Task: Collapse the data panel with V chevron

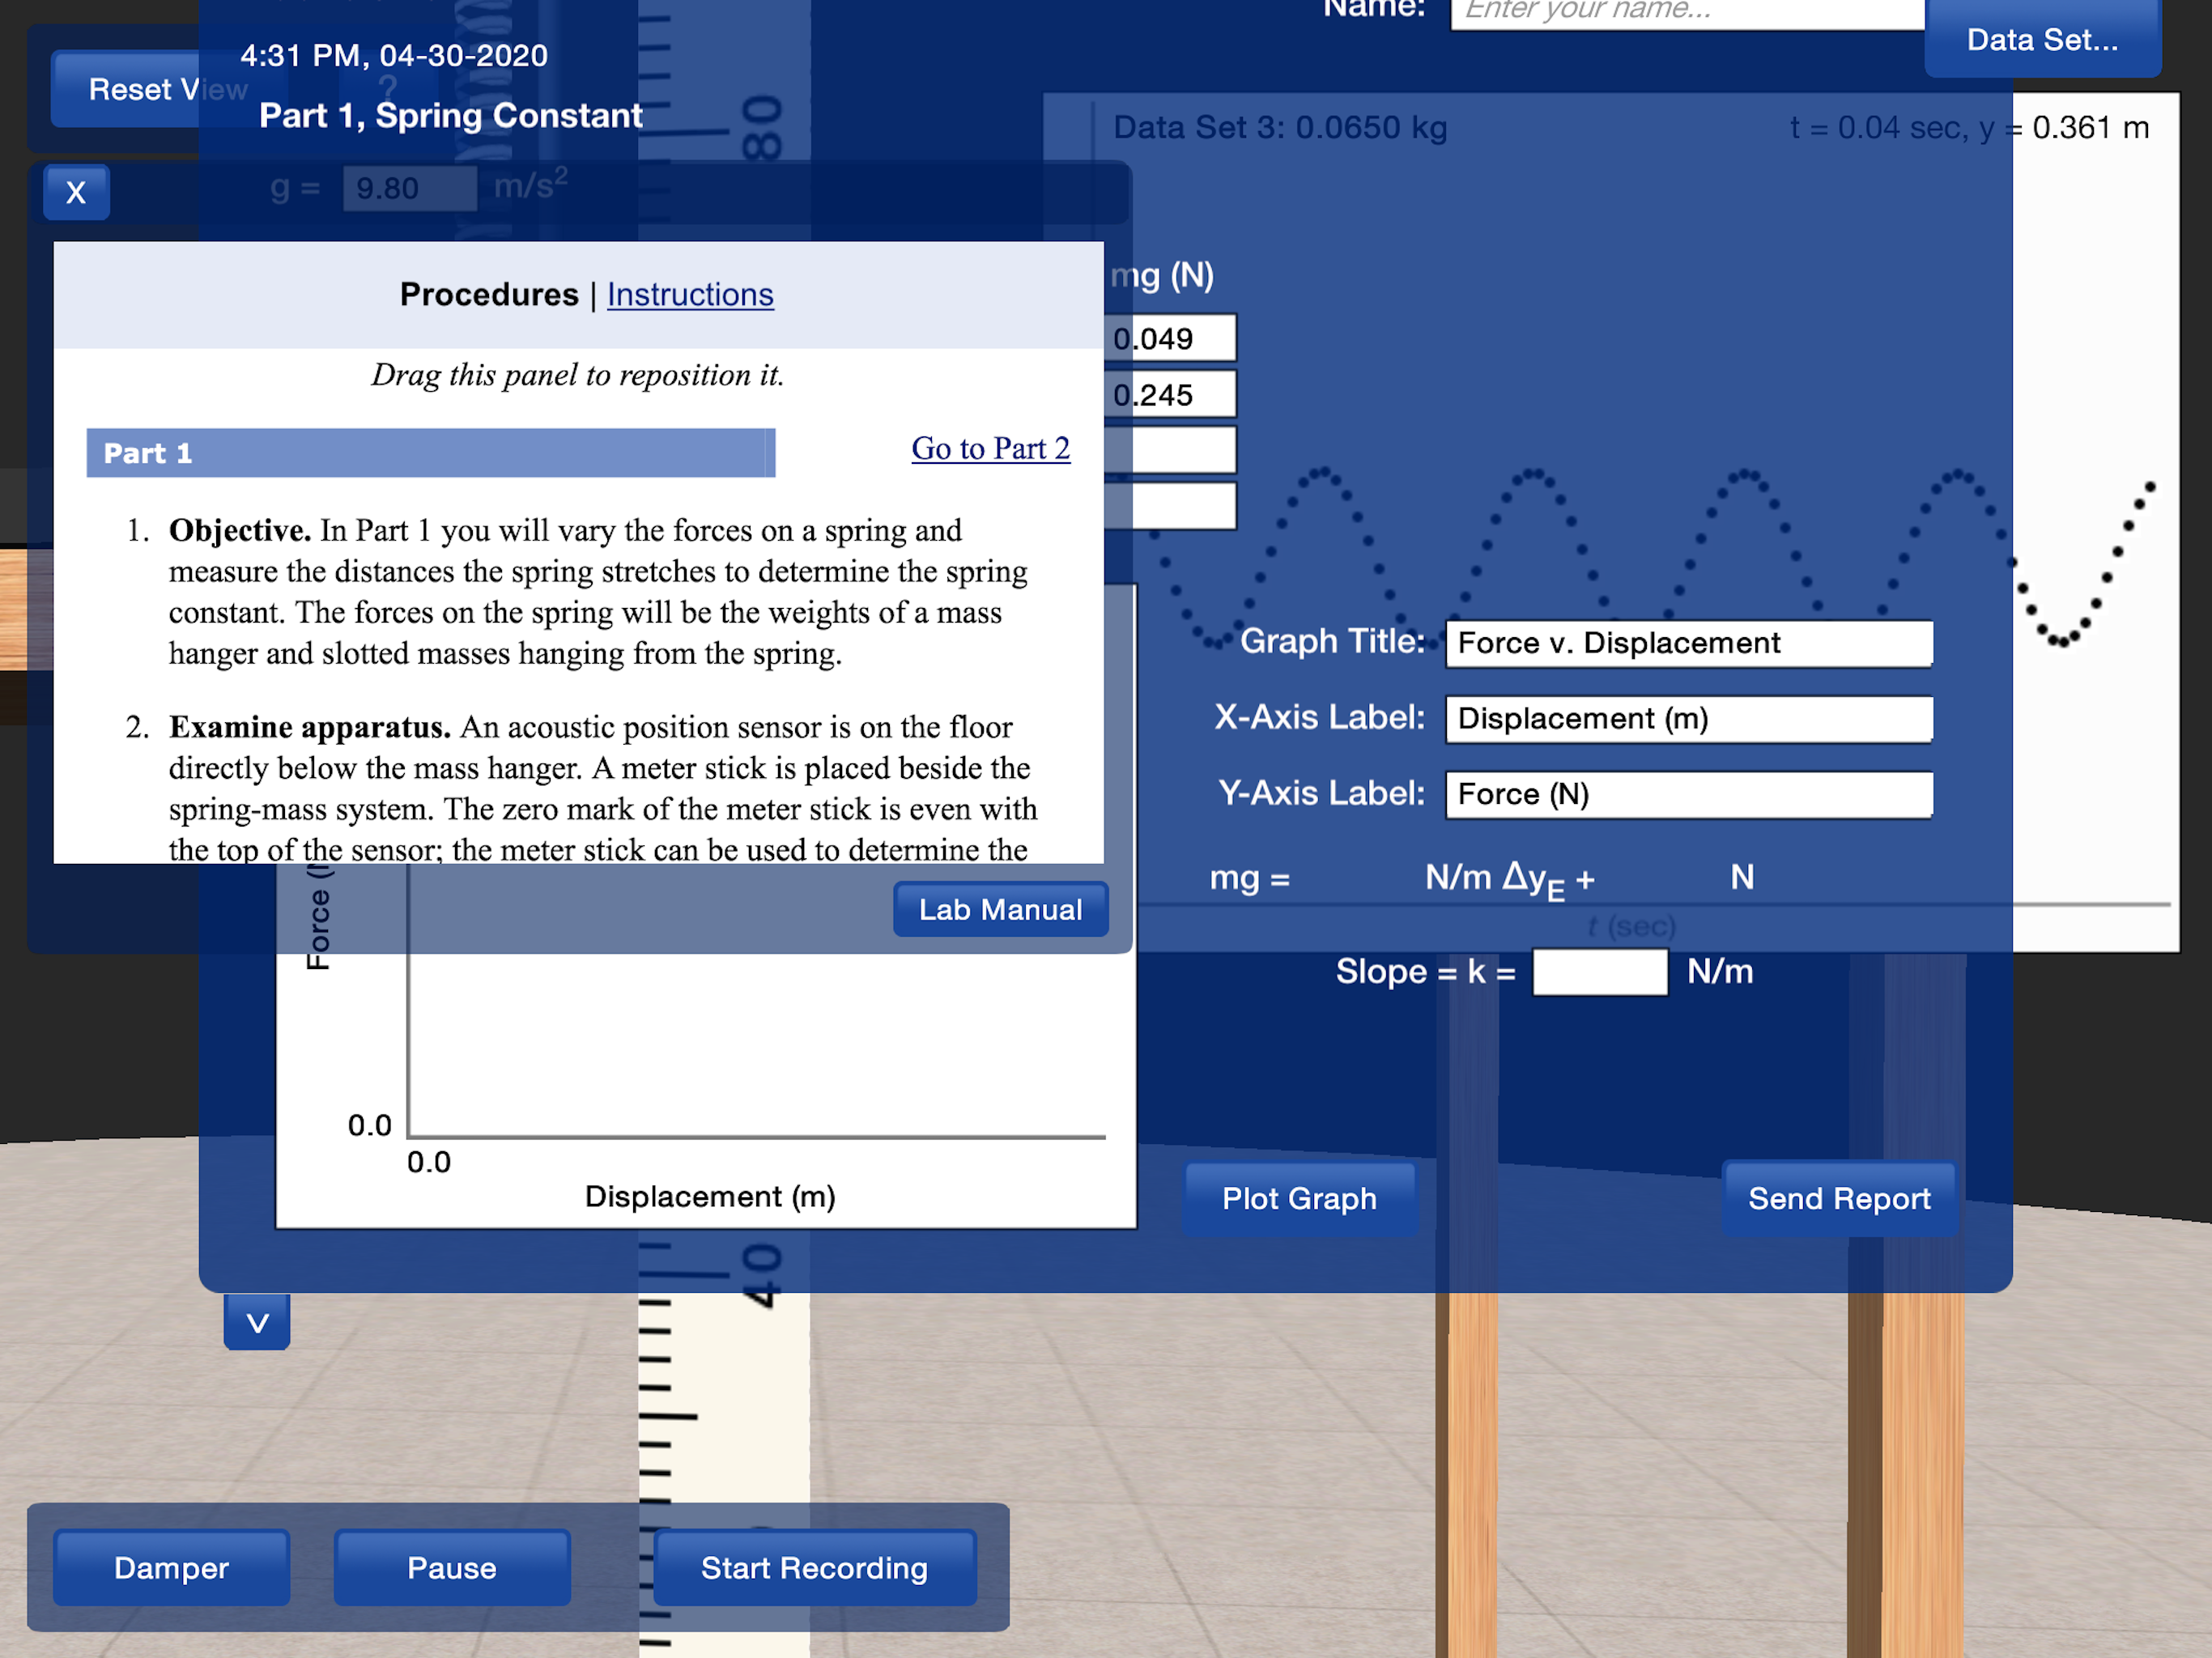Action: pyautogui.click(x=257, y=1322)
